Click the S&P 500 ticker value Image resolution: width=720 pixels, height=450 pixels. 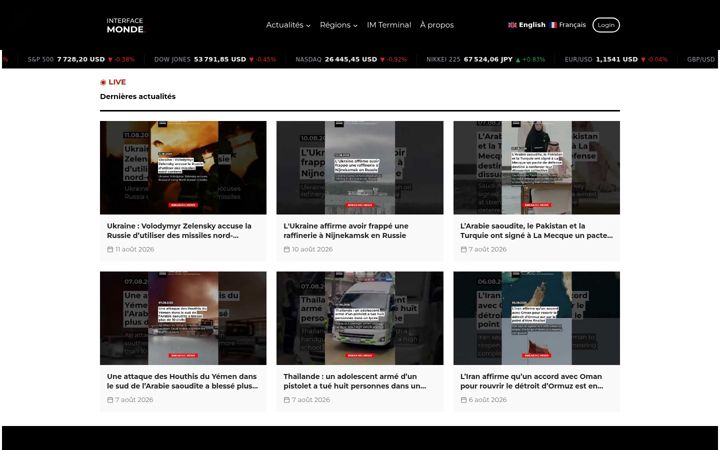coord(81,59)
